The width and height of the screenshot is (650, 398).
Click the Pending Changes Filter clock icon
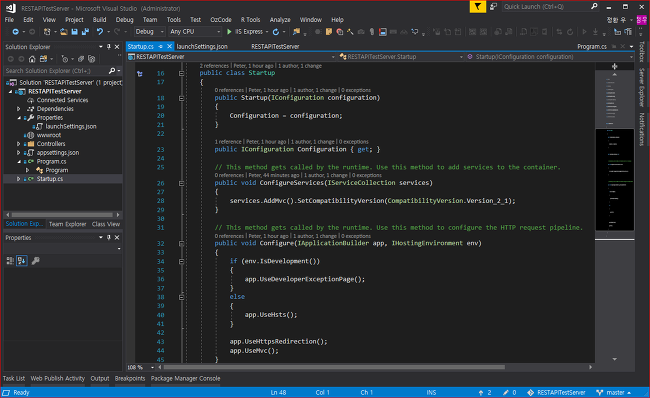coord(65,59)
